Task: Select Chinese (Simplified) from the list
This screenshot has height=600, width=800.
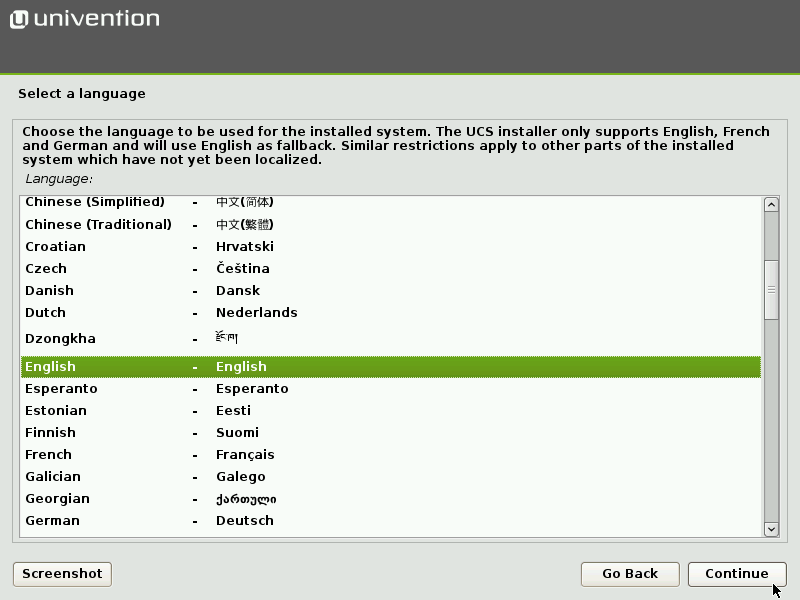Action: coord(200,201)
